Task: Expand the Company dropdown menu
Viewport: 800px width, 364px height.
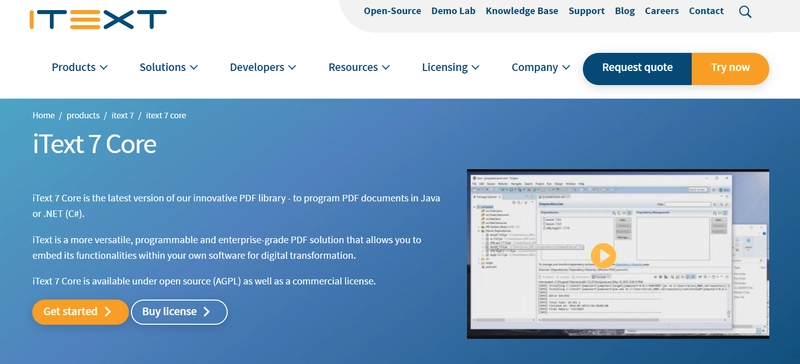Action: 541,67
